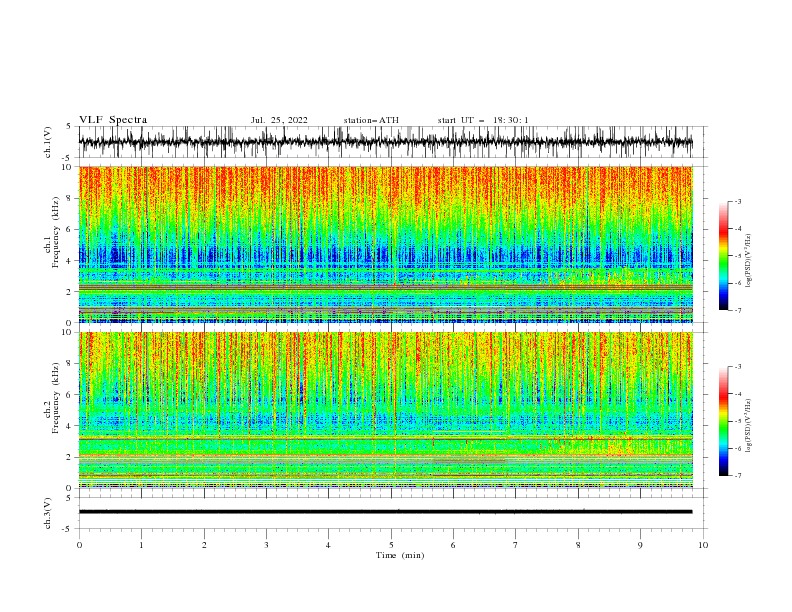Click the ch.1 voltage waveform trace

coord(385,142)
